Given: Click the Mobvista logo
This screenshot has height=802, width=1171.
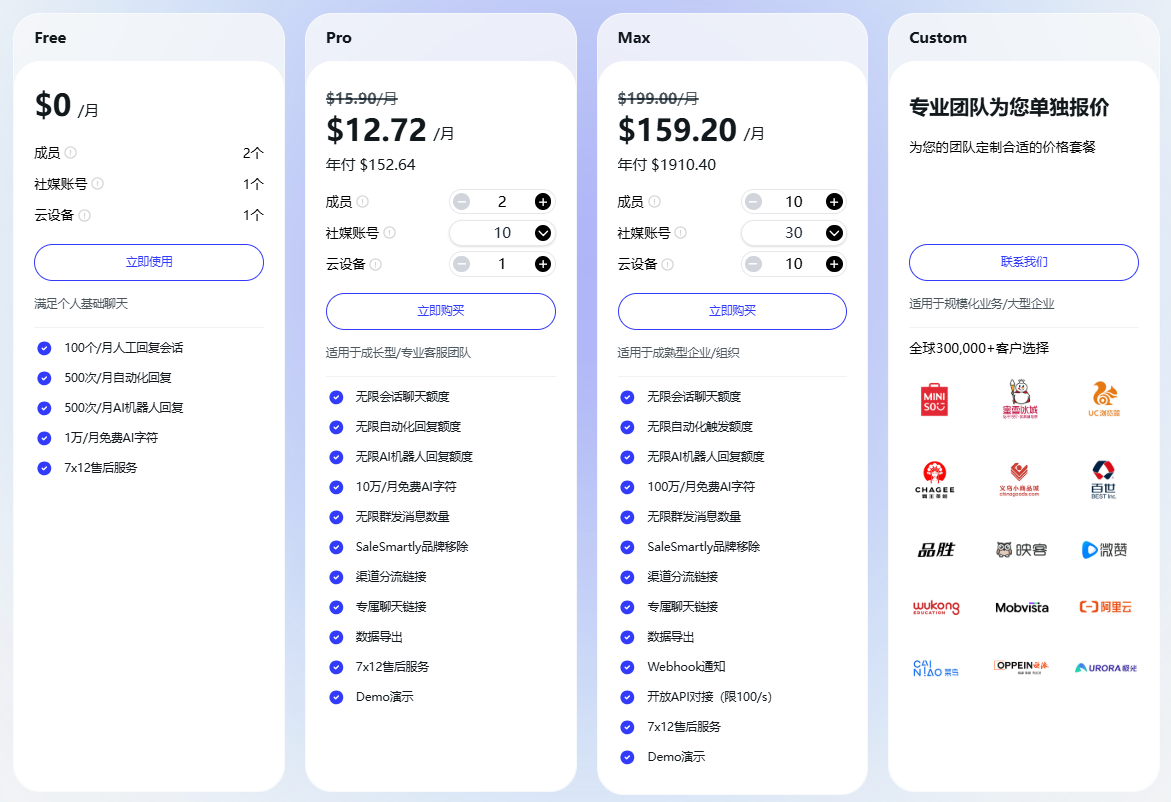Looking at the screenshot, I should tap(1021, 607).
